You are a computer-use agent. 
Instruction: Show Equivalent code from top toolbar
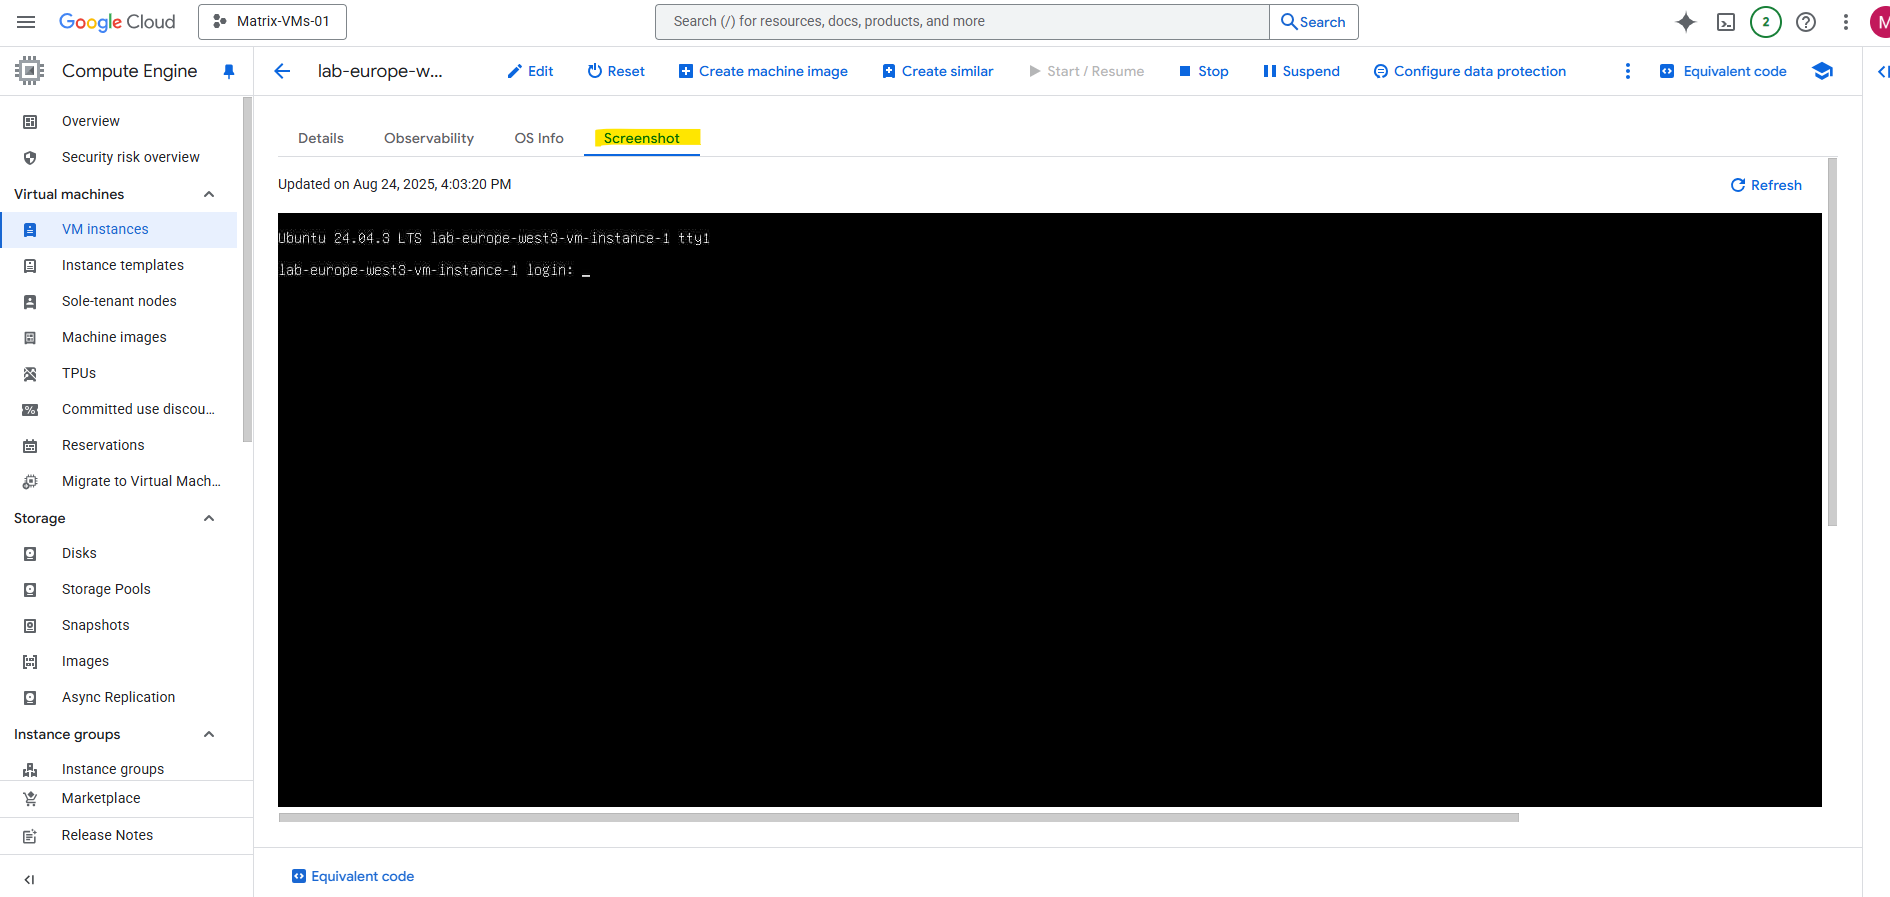(x=1723, y=71)
